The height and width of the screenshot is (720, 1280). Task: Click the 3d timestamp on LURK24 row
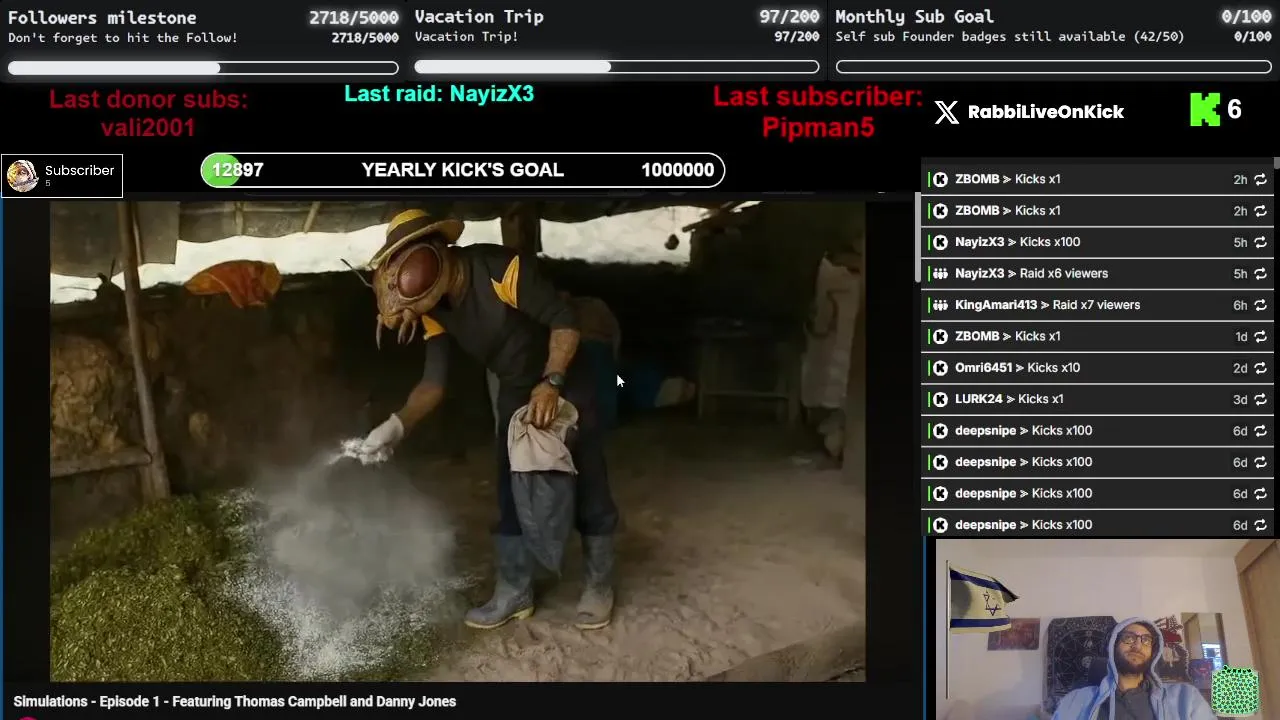pyautogui.click(x=1240, y=399)
